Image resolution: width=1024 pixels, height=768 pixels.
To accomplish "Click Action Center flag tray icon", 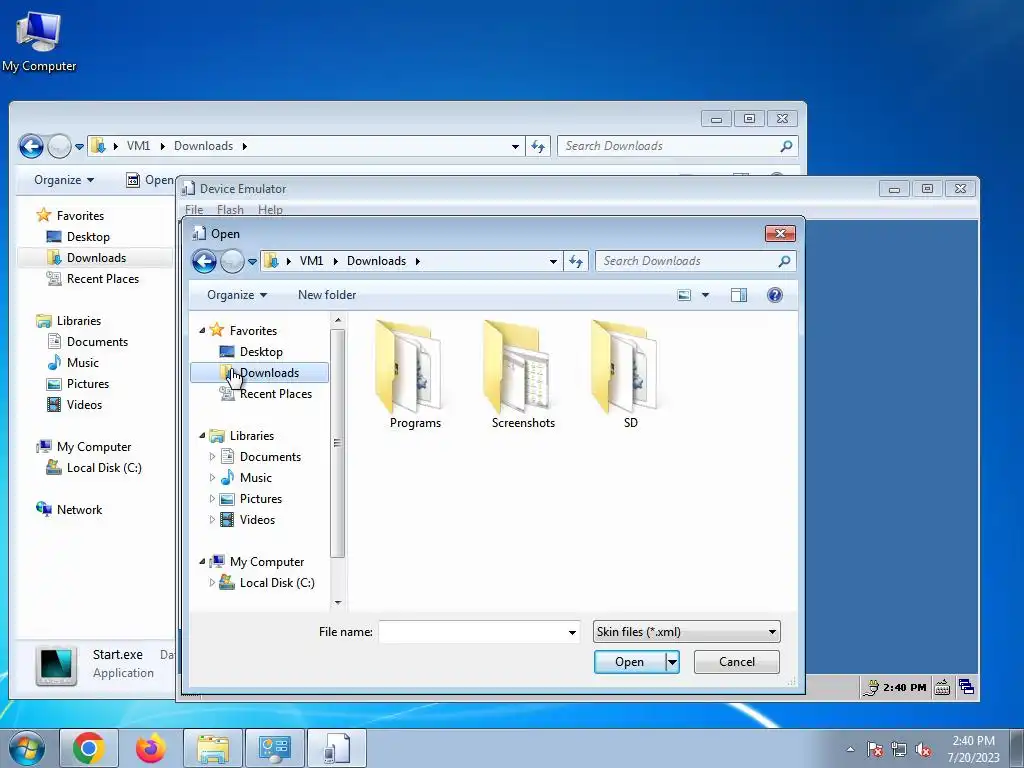I will point(875,749).
